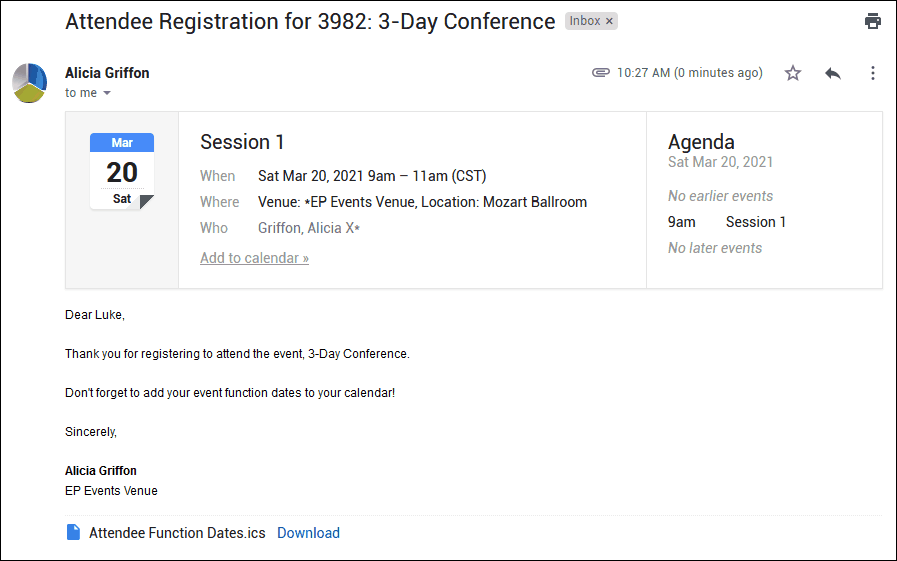Click the event time Sat Mar 20, 2021 9am – 11am

point(372,176)
